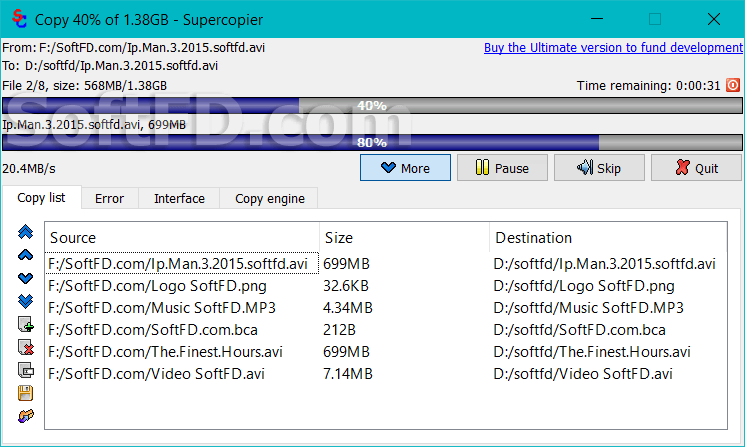
Task: Minimize the Supercopier window
Action: [x=597, y=19]
